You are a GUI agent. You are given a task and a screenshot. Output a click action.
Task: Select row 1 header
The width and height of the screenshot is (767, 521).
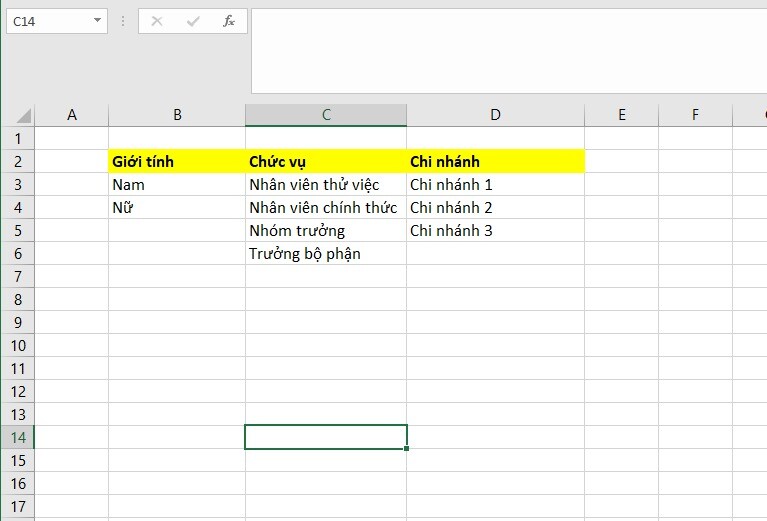[x=18, y=138]
